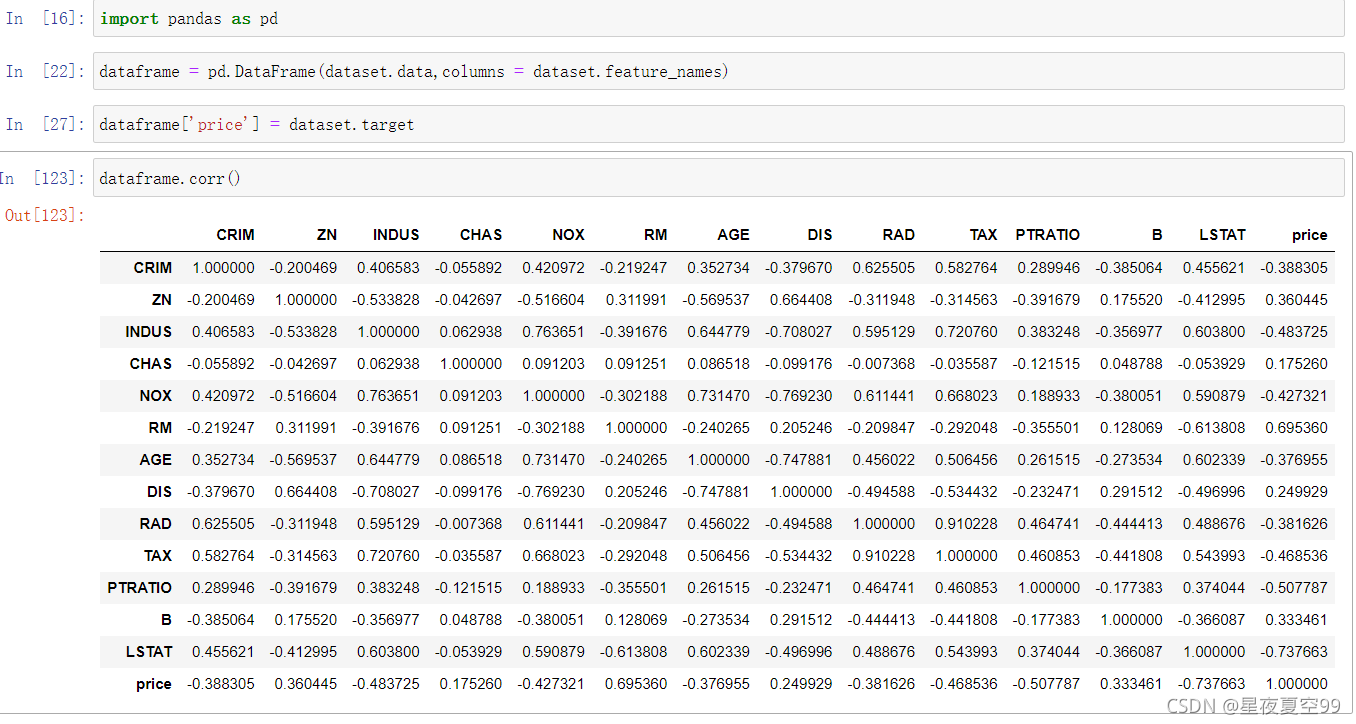Click the 0.333461 value in B row
Image resolution: width=1356 pixels, height=724 pixels.
click(1296, 620)
